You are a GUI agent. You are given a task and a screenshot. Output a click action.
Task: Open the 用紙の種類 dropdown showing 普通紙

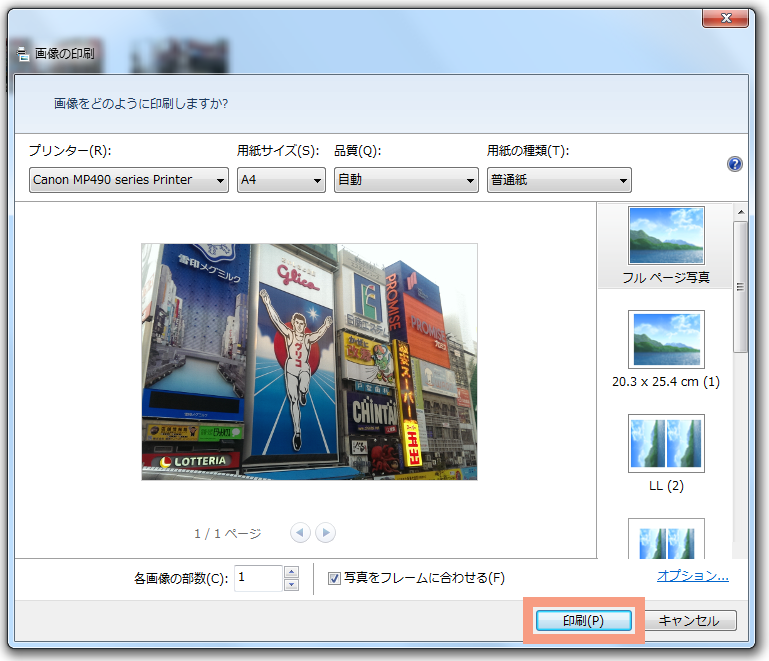tap(559, 180)
